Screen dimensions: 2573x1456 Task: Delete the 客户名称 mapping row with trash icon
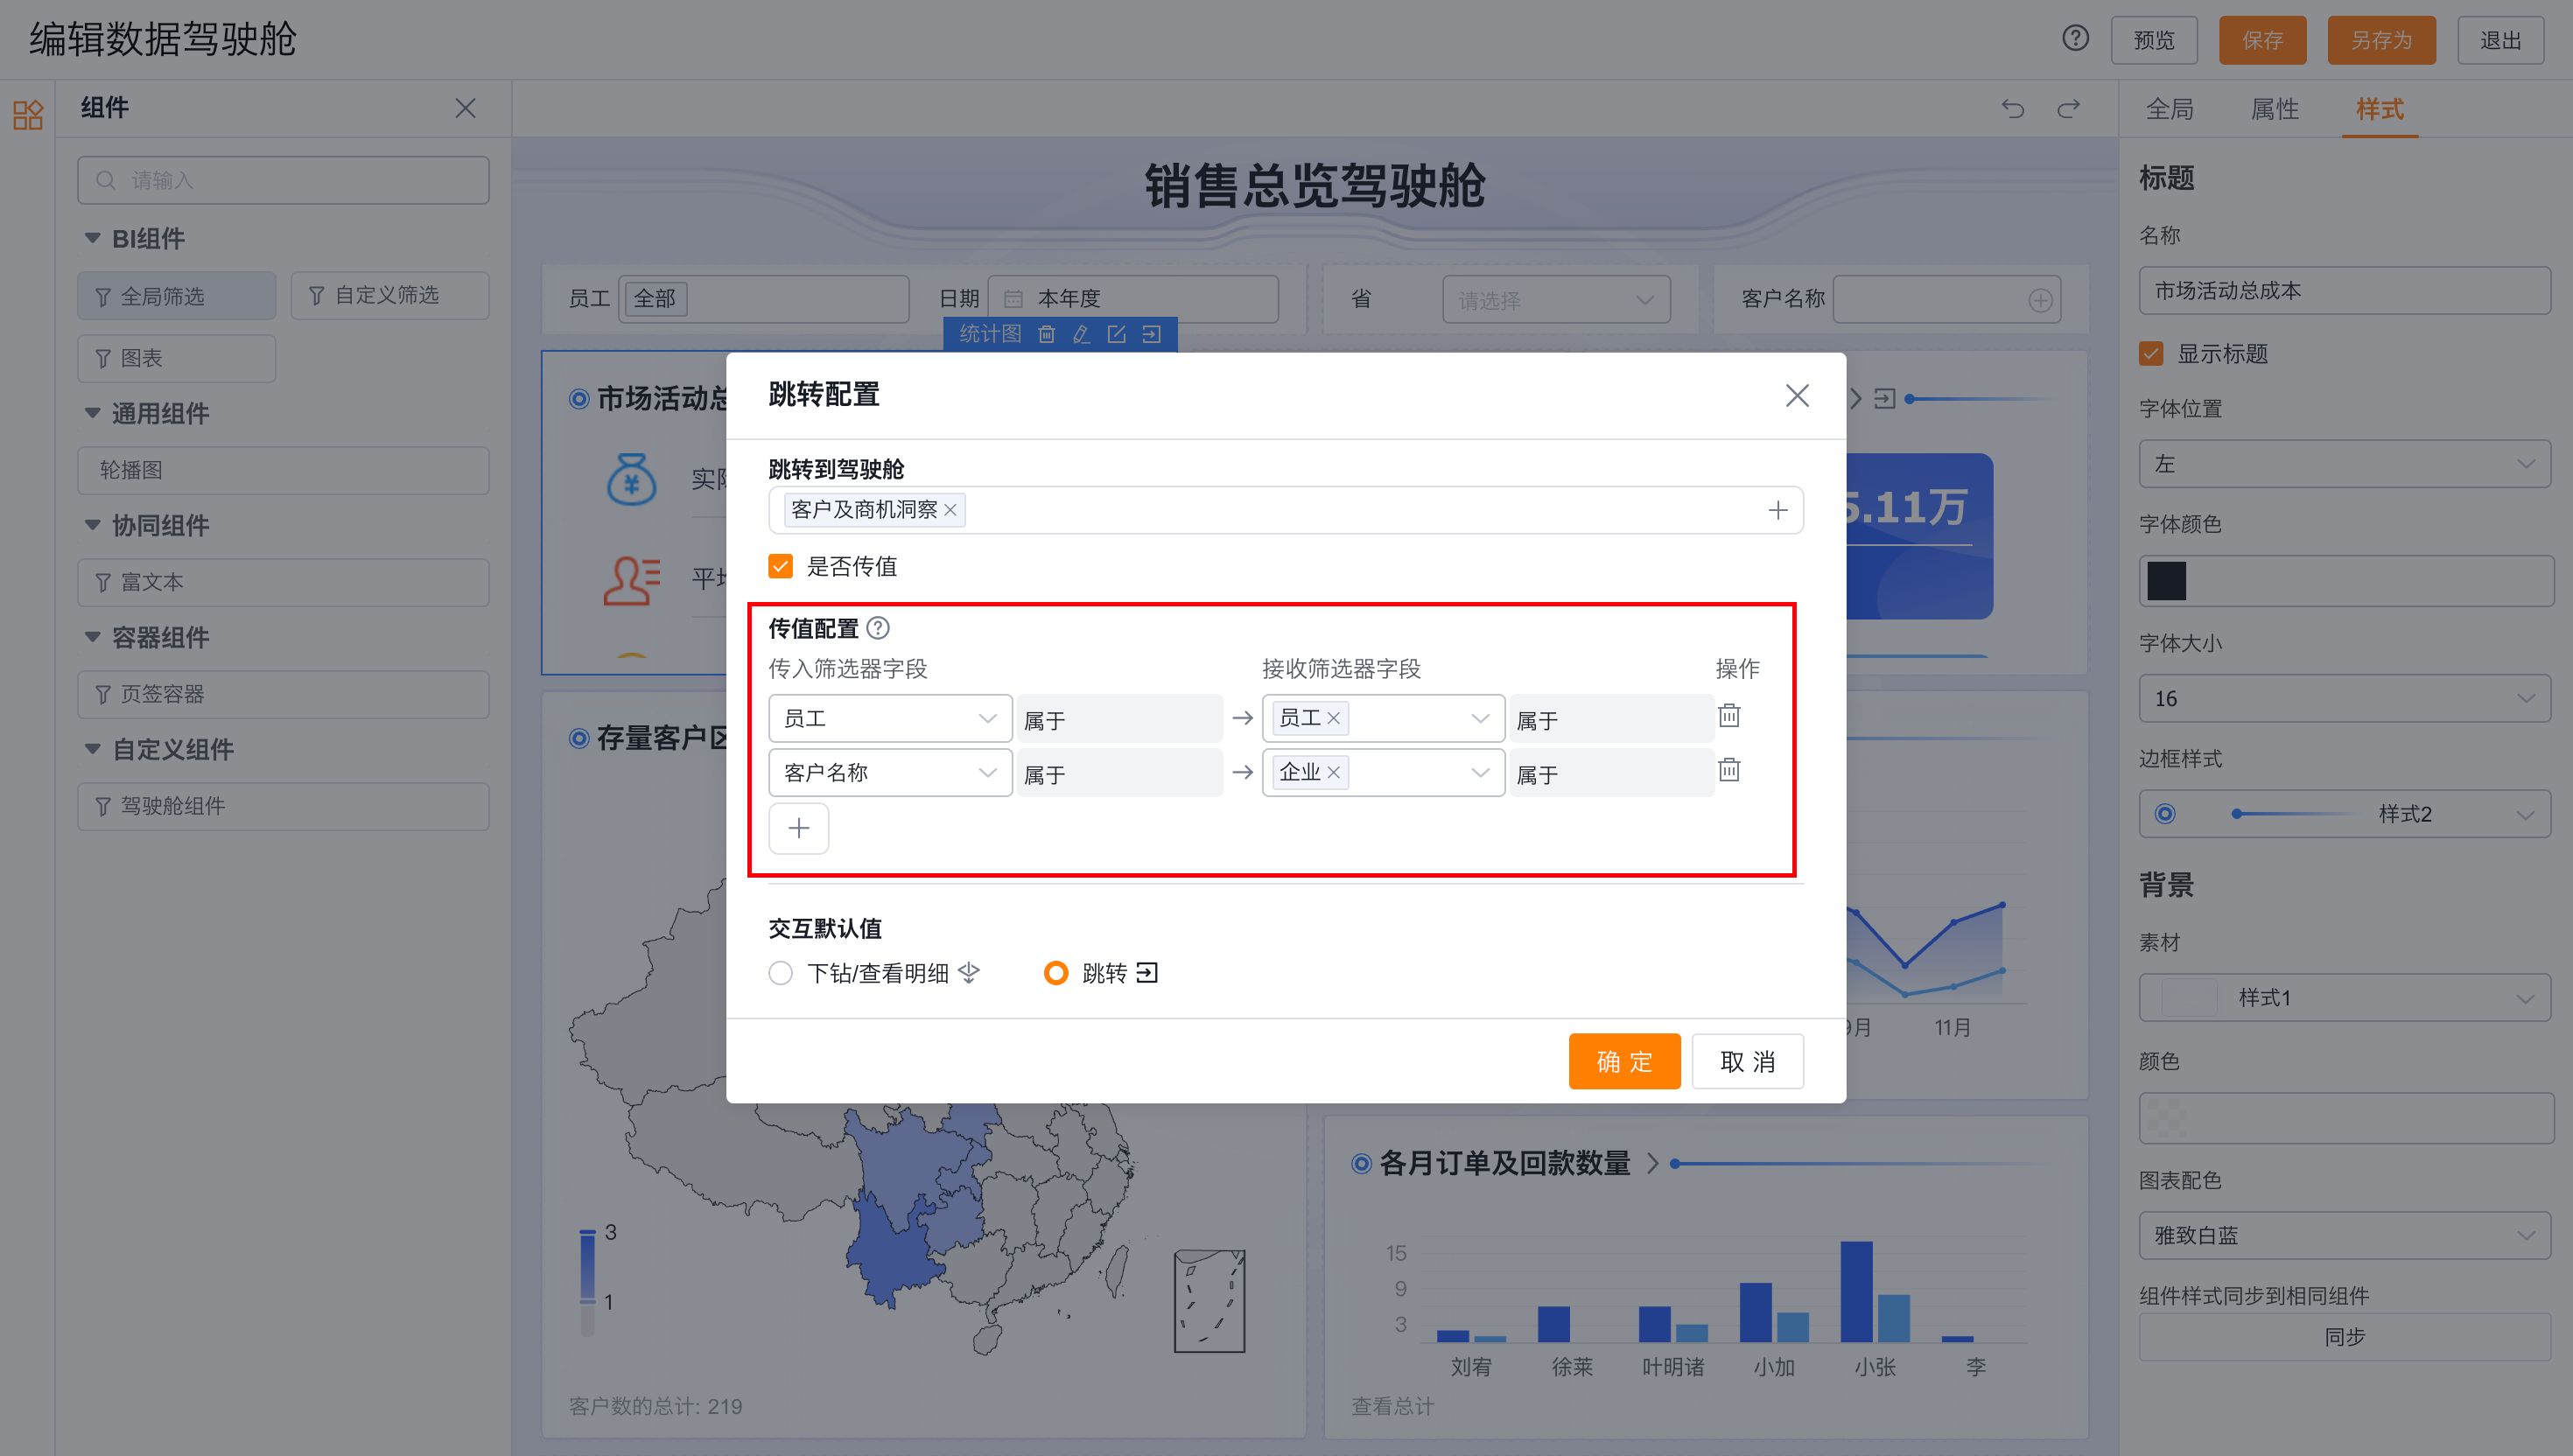(1729, 770)
